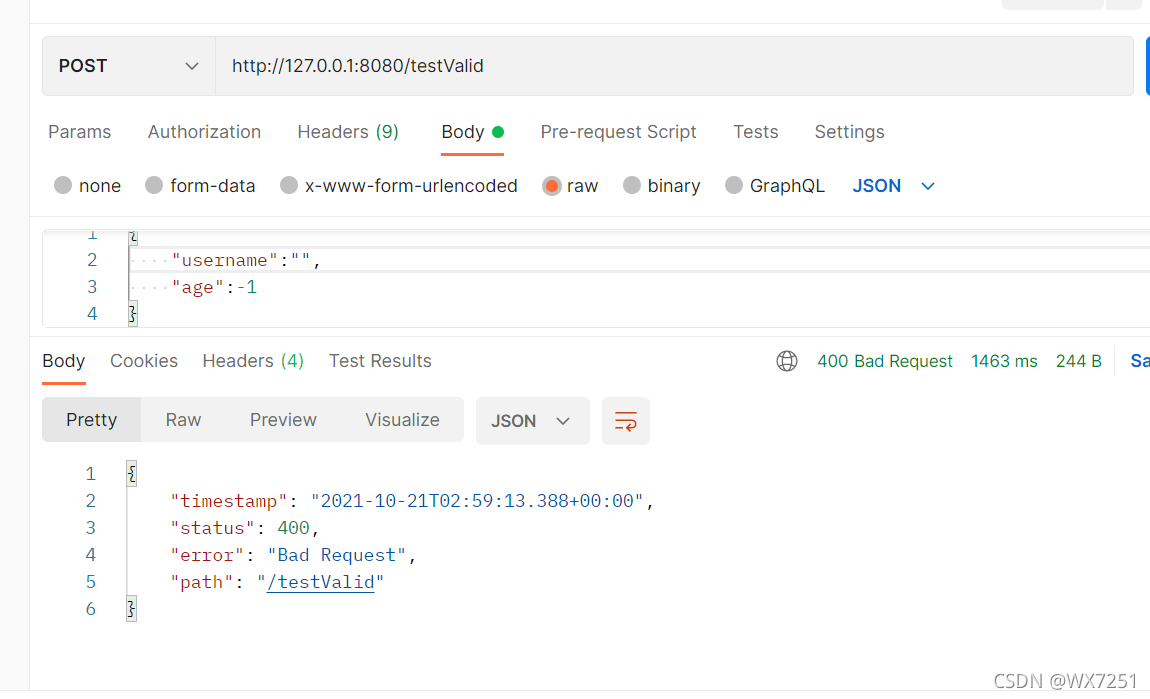The height and width of the screenshot is (699, 1150).
Task: Choose GraphQL body type
Action: coord(734,186)
